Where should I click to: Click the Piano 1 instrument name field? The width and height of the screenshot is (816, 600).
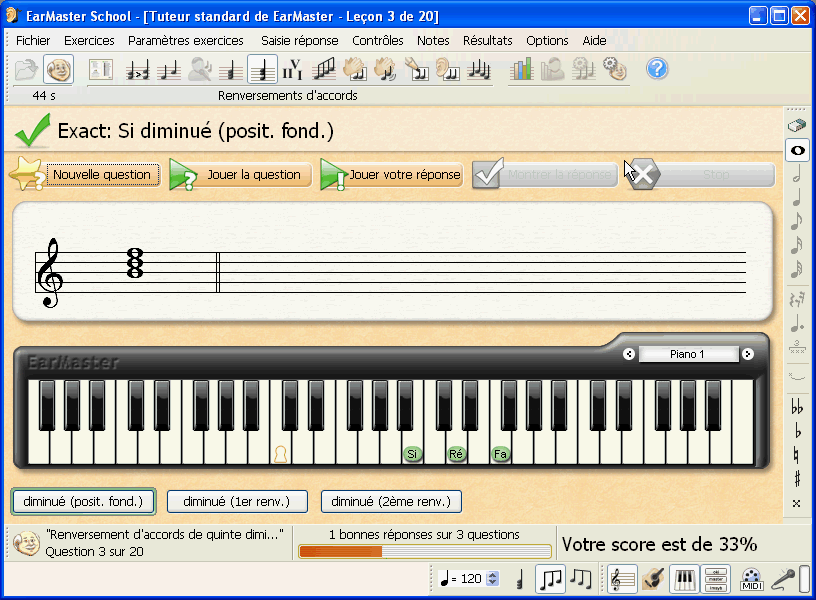(x=688, y=354)
